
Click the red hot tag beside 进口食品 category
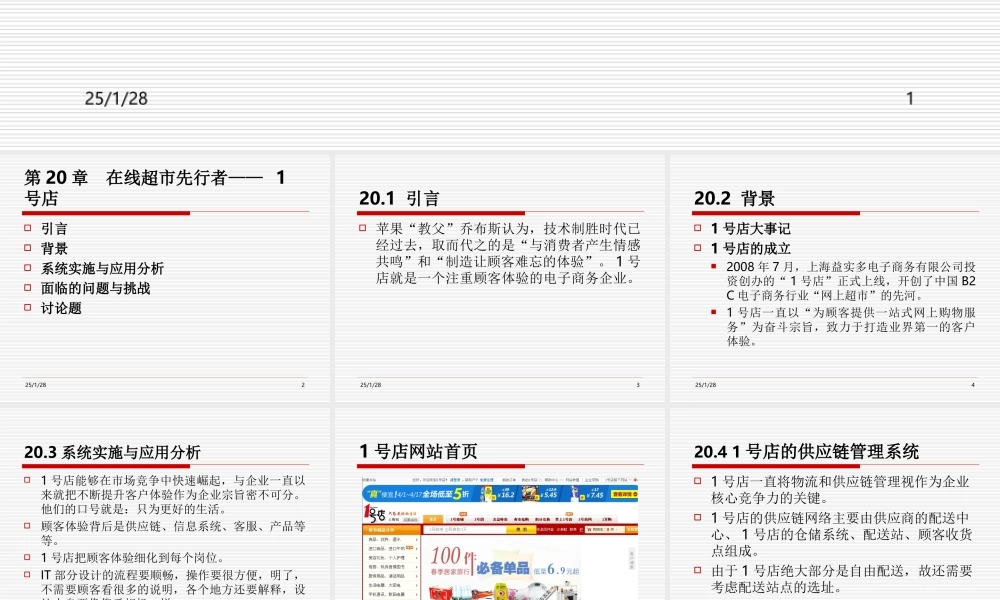pyautogui.click(x=410, y=548)
